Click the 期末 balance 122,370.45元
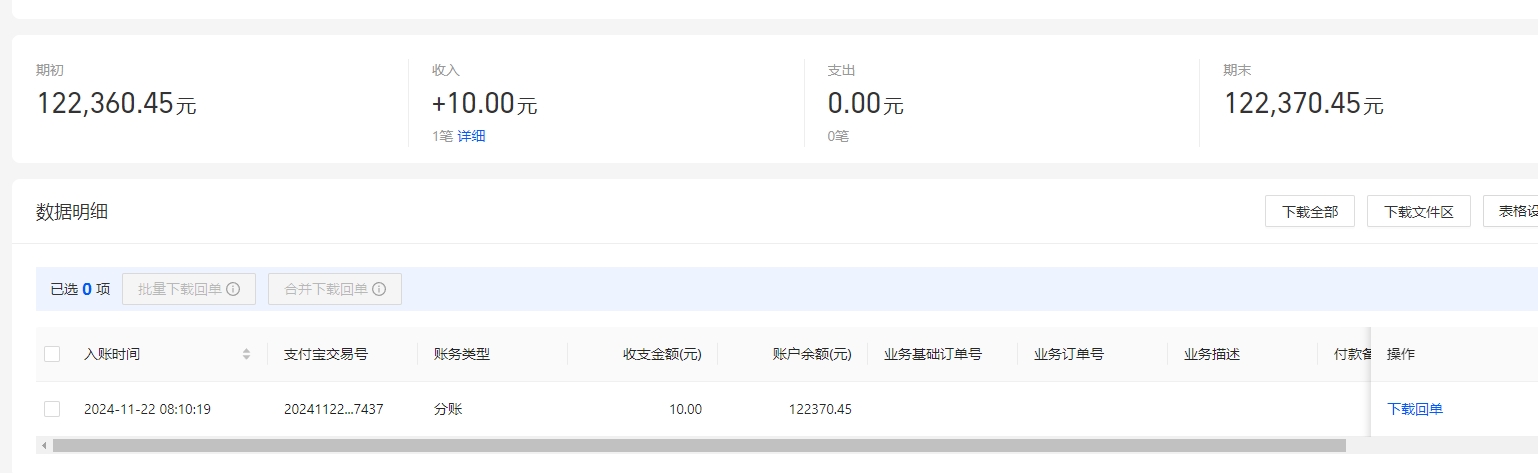The width and height of the screenshot is (1538, 473). [1304, 103]
